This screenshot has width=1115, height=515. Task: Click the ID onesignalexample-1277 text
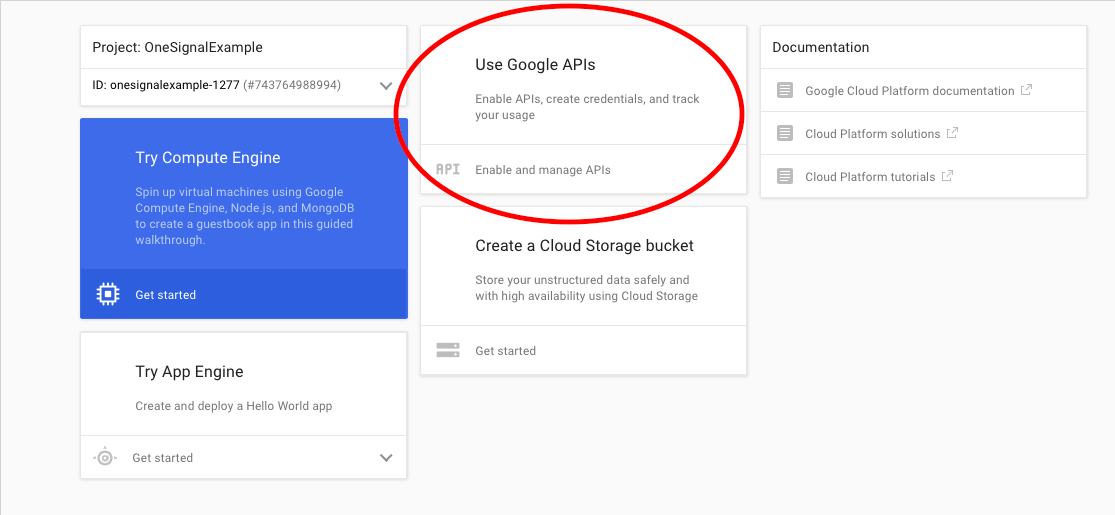point(166,85)
